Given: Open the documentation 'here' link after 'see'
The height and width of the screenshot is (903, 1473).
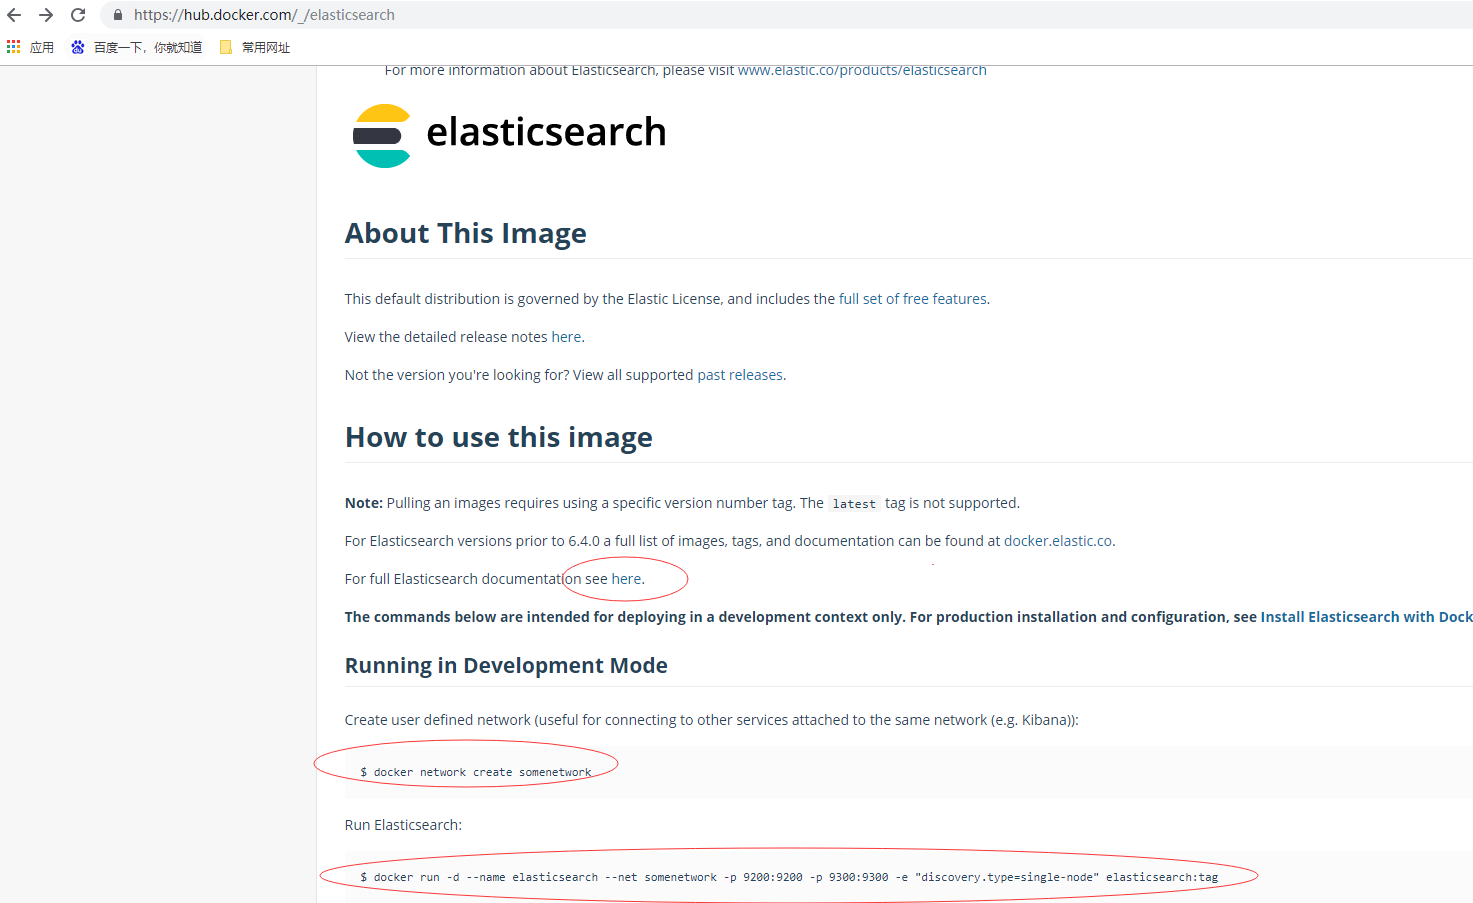Looking at the screenshot, I should click(x=626, y=579).
